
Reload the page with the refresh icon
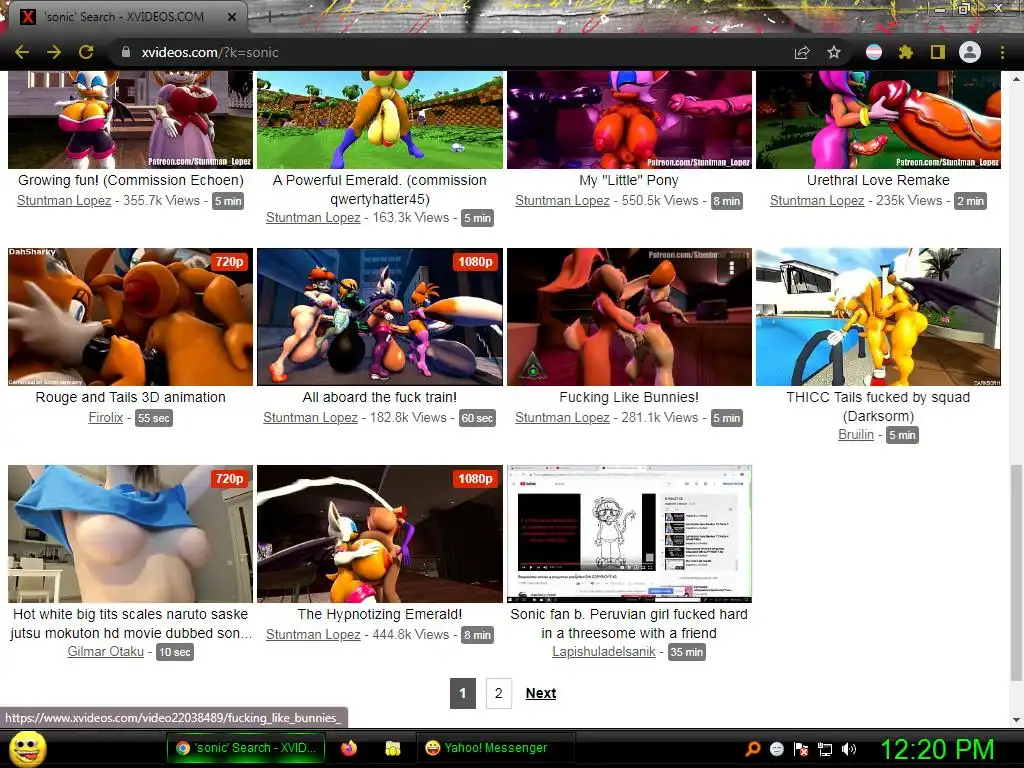tap(86, 52)
